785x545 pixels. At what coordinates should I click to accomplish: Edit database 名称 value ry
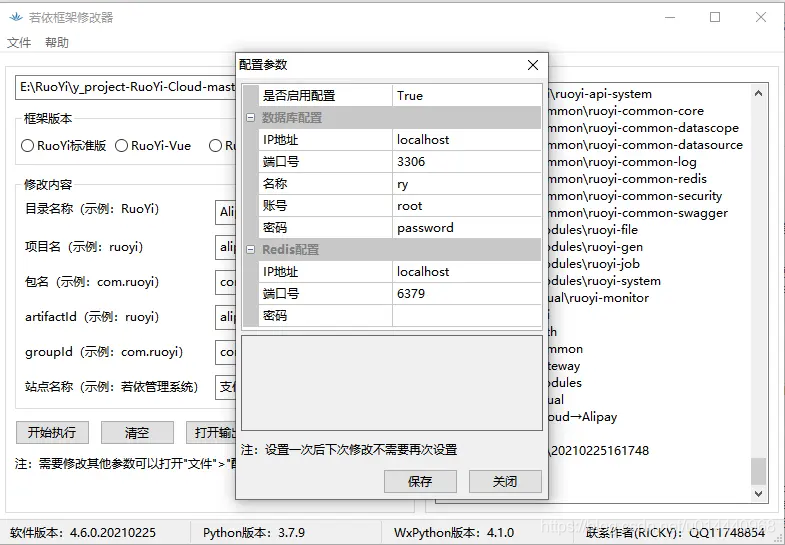(x=467, y=184)
